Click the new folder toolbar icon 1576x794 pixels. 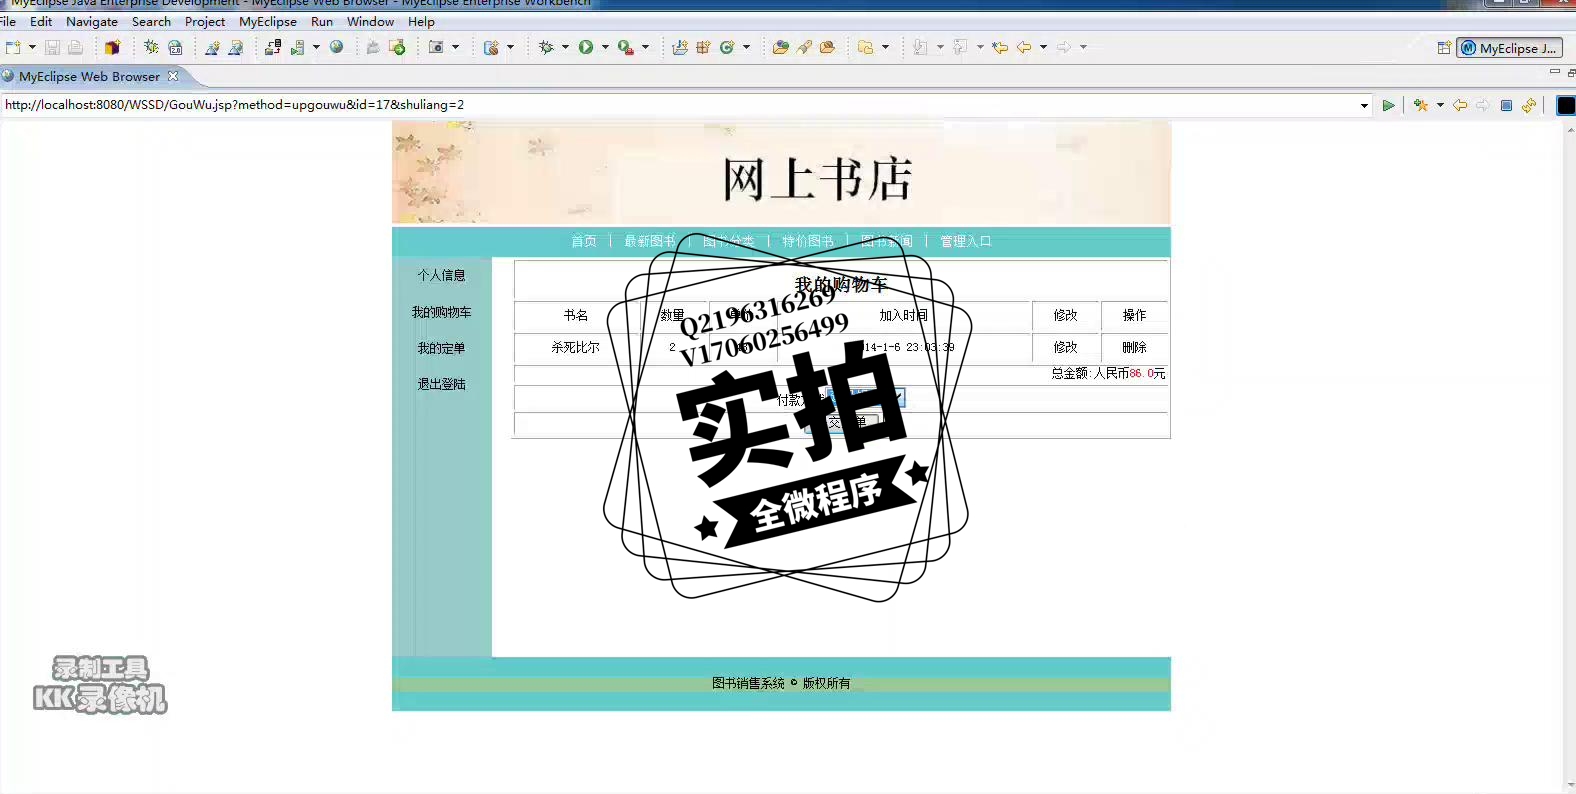click(866, 47)
